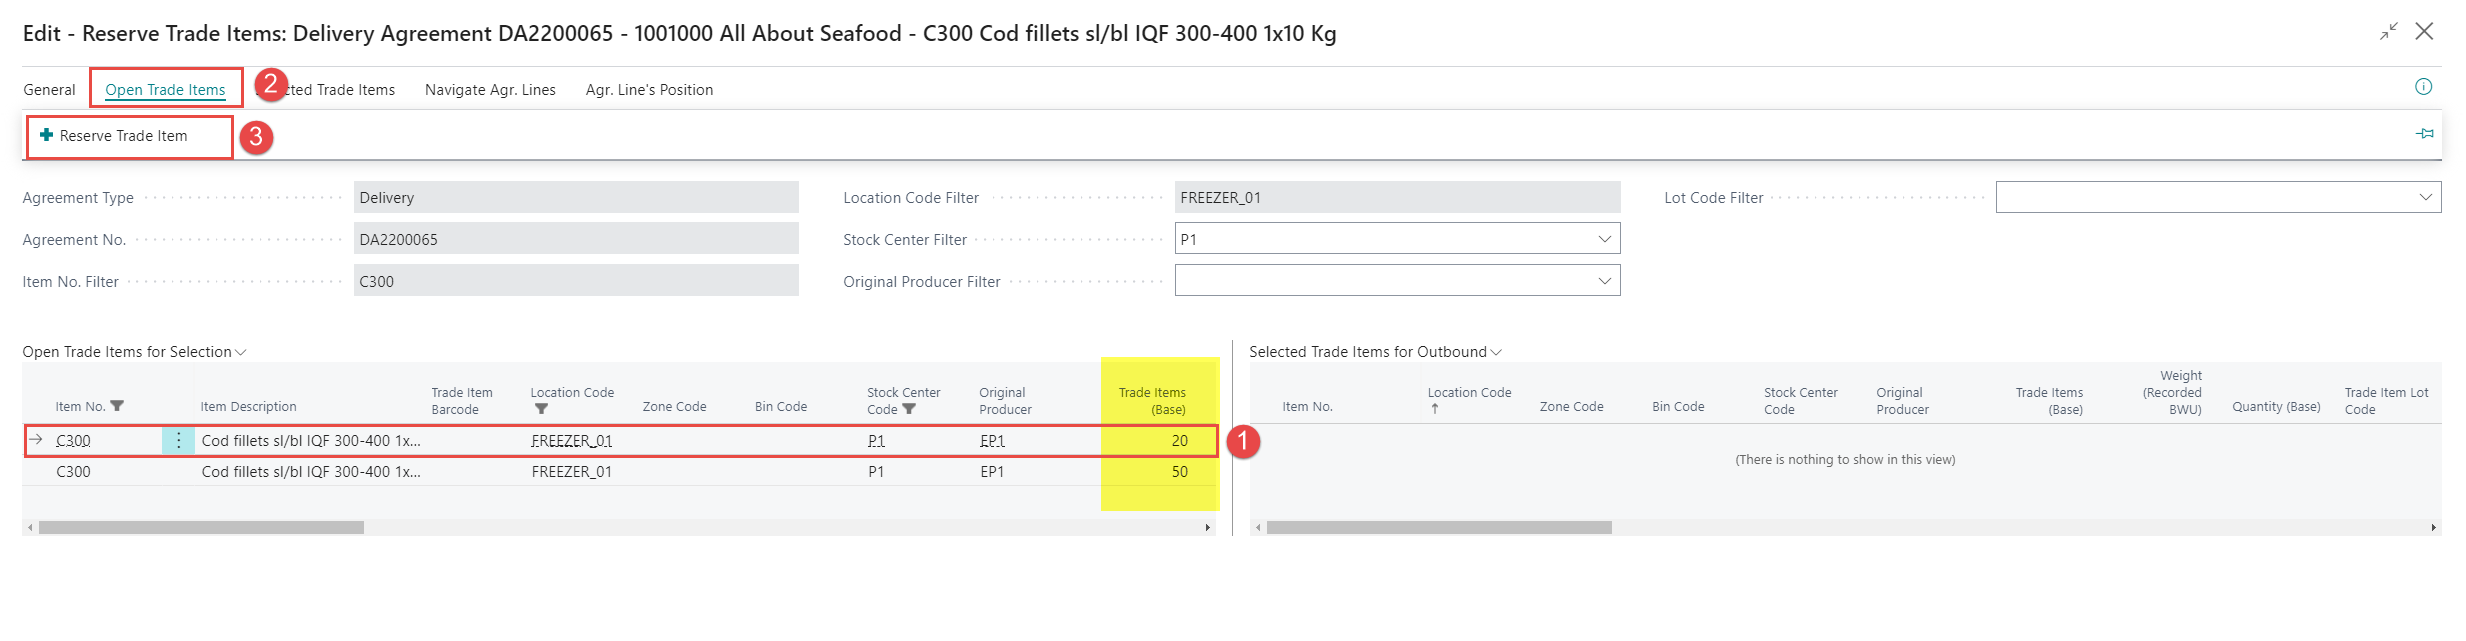The width and height of the screenshot is (2466, 641).
Task: Click the pin icon on action bar
Action: [2424, 134]
